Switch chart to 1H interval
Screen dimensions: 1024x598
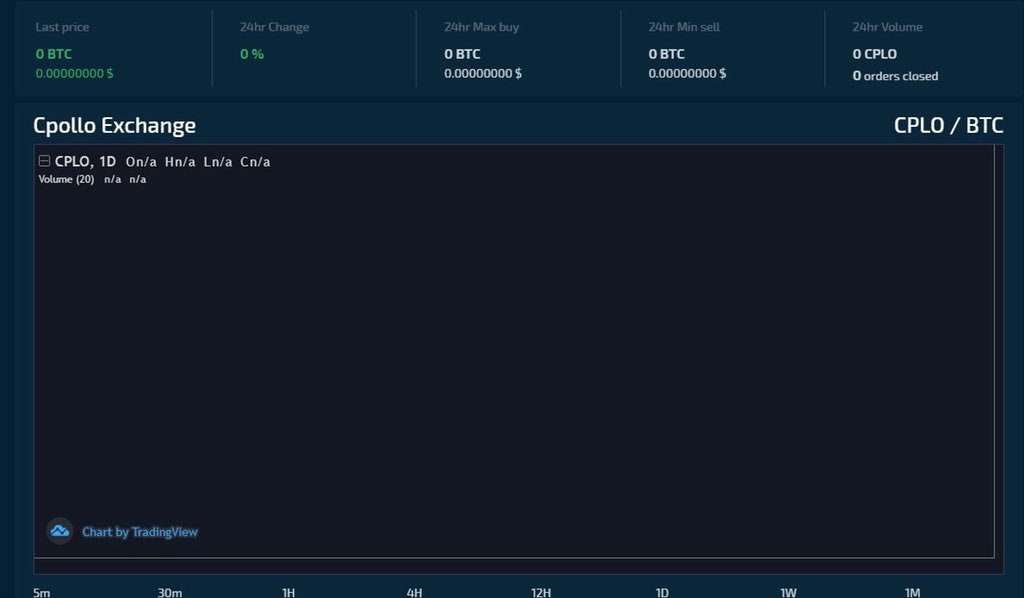[288, 592]
